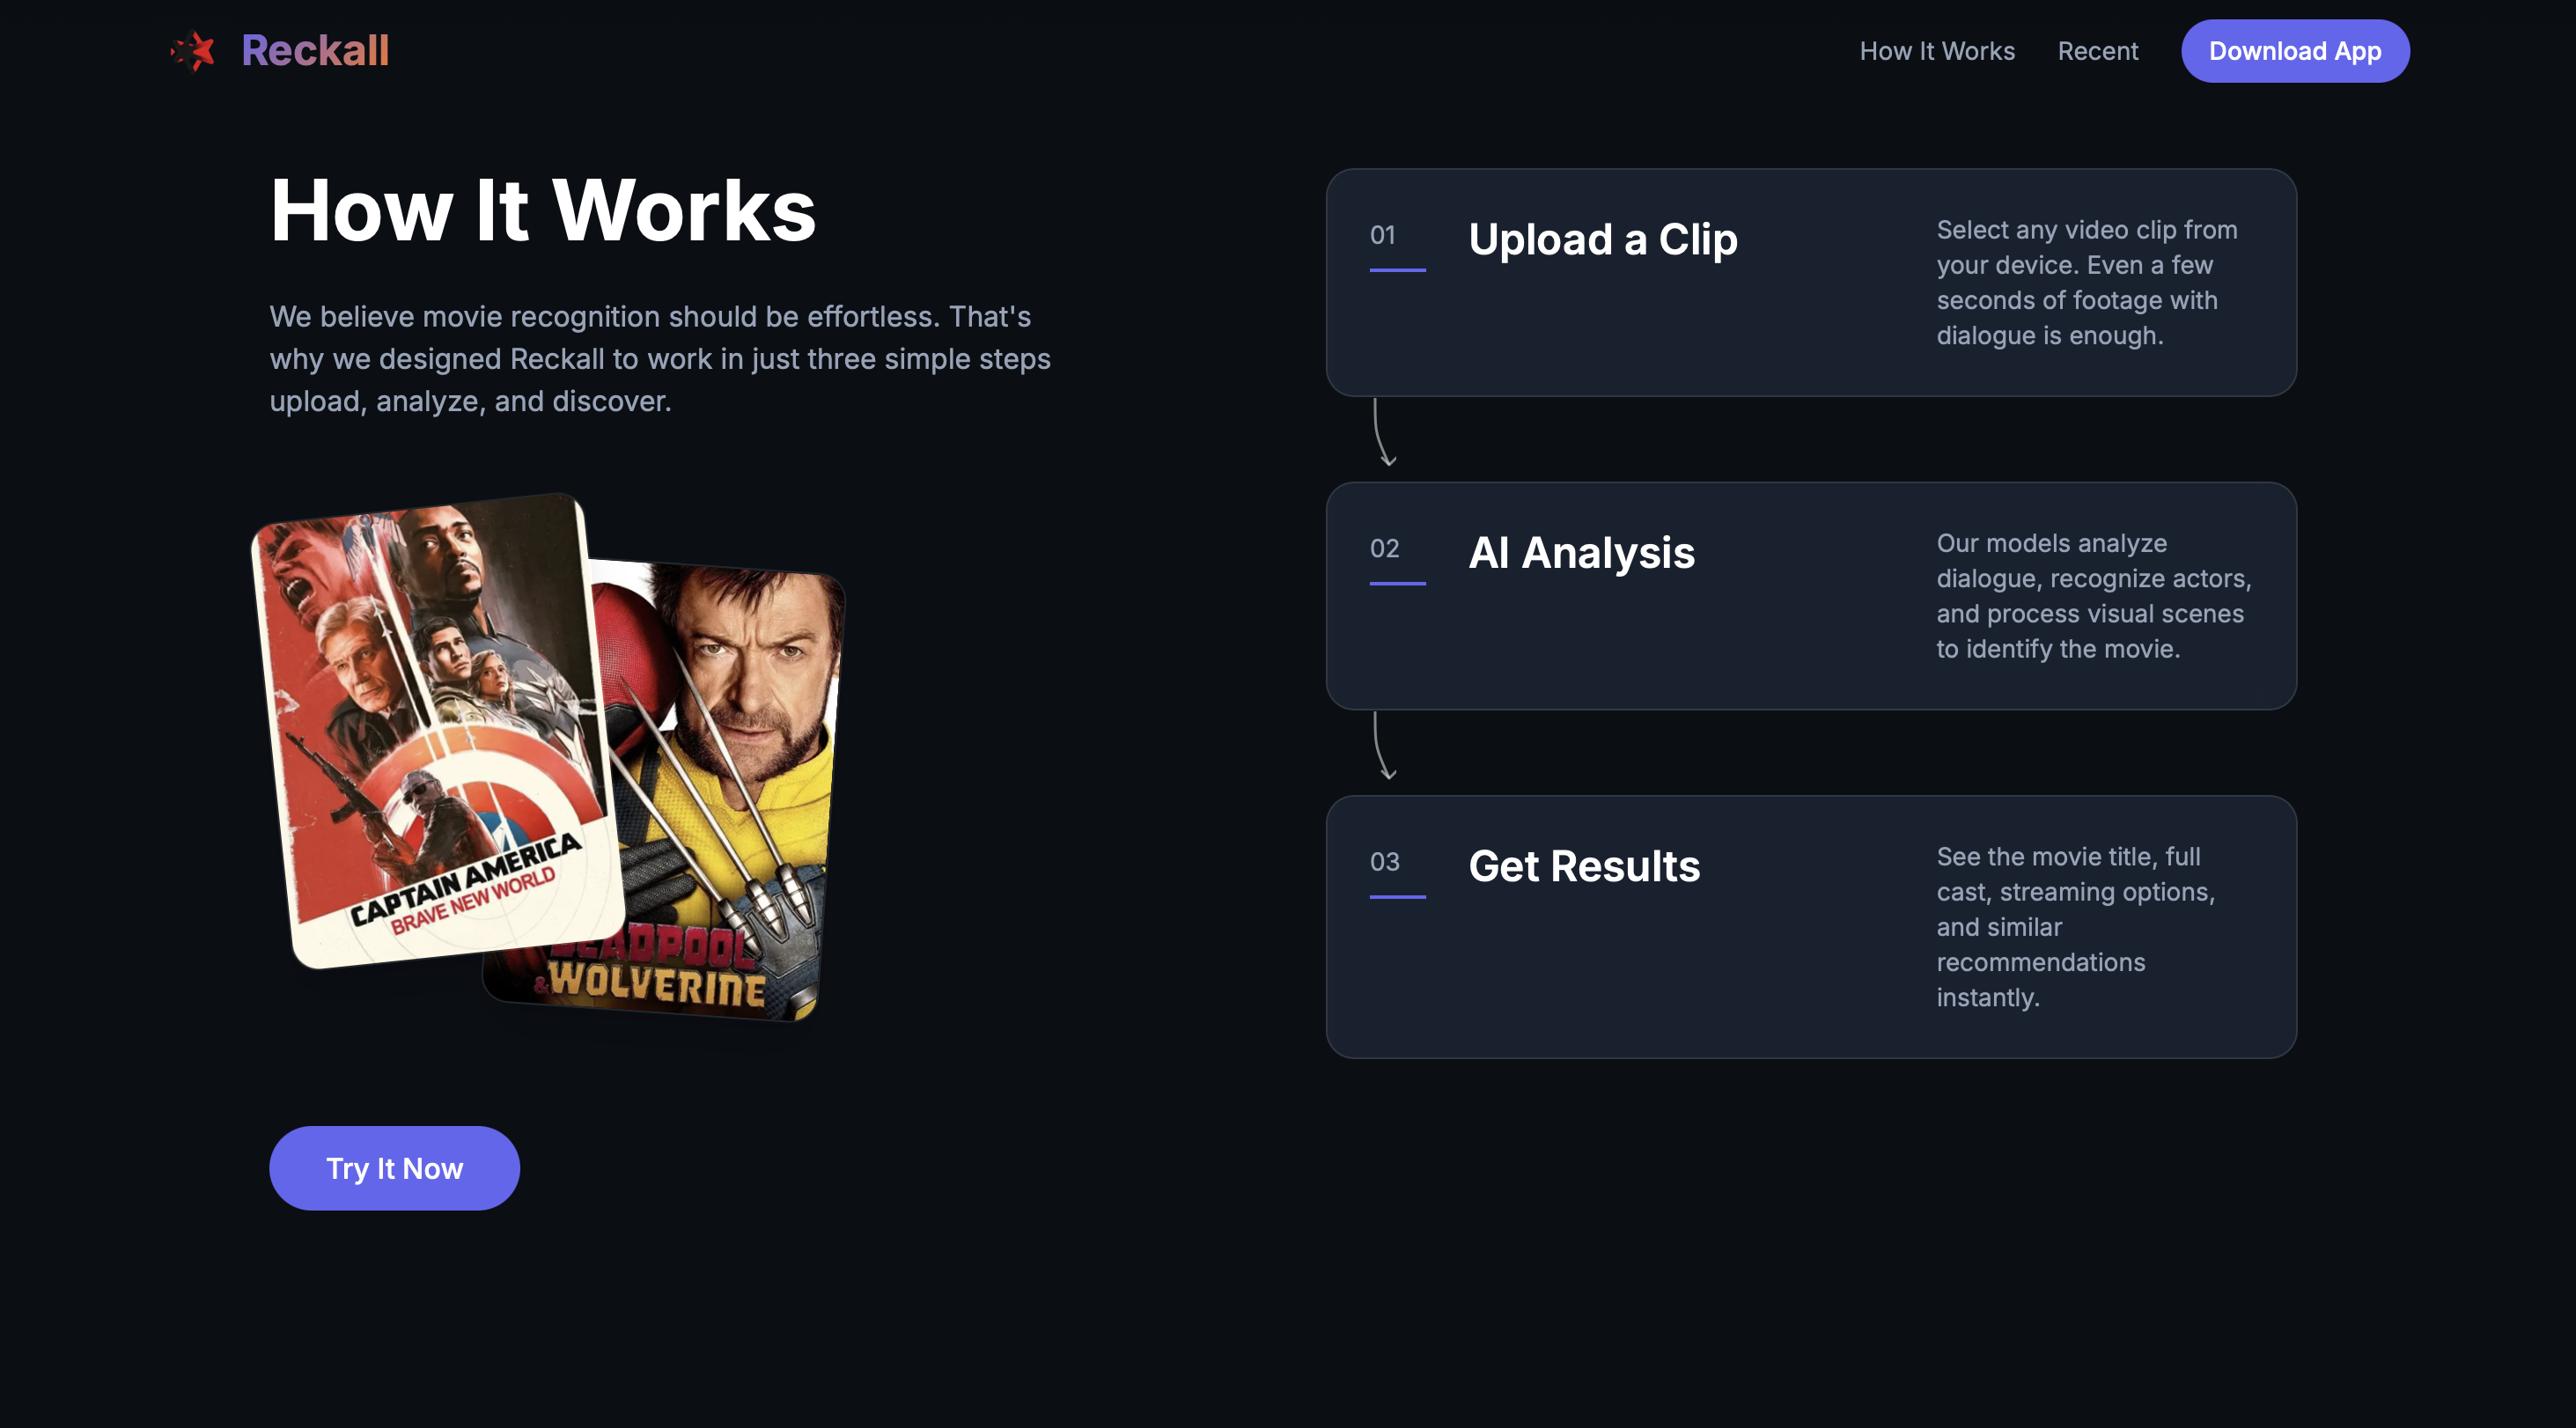Click the Upload a Clip description text
2576x1428 pixels.
(x=2085, y=283)
